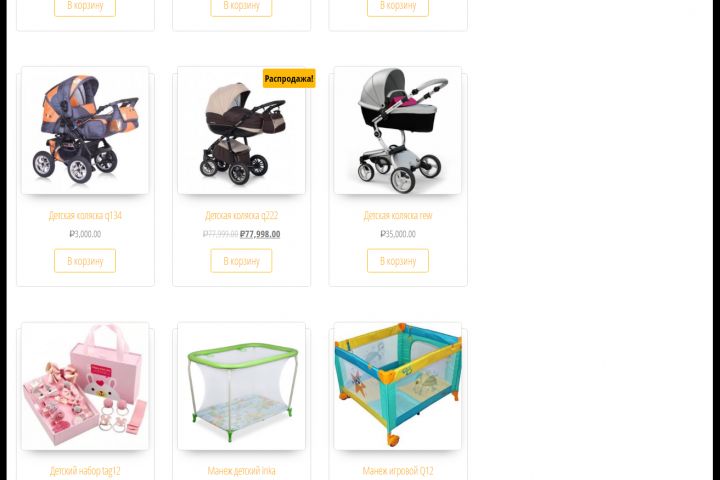
Task: Open the Манеж игровой Q12 title link
Action: 398,471
